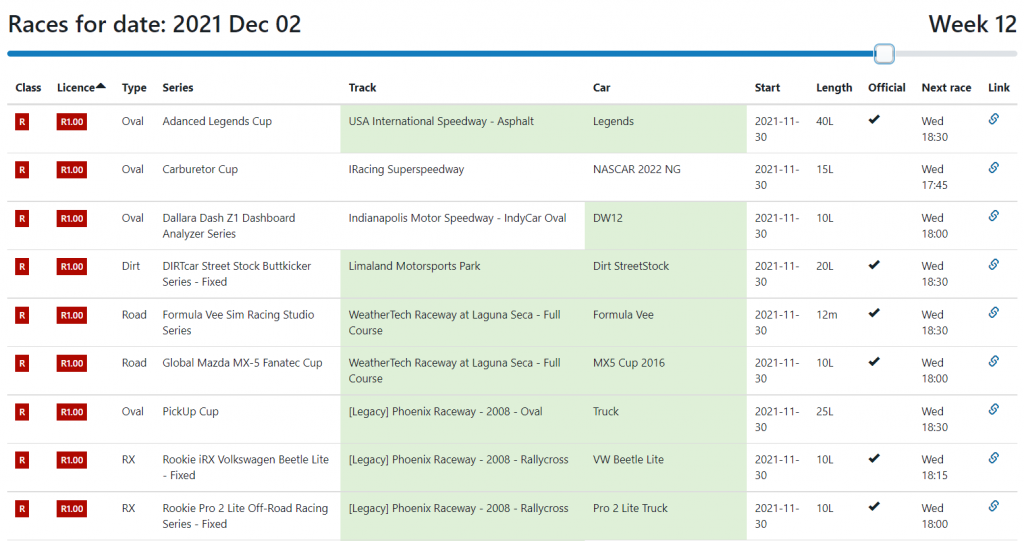Click R1.00 licence badge in Formula Vee row
This screenshot has width=1024, height=541.
pos(72,315)
